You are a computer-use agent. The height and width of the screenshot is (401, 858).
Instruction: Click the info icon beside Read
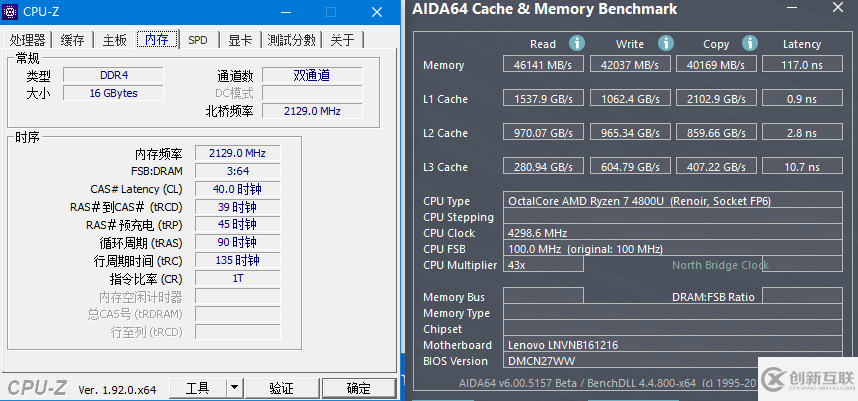tap(576, 44)
